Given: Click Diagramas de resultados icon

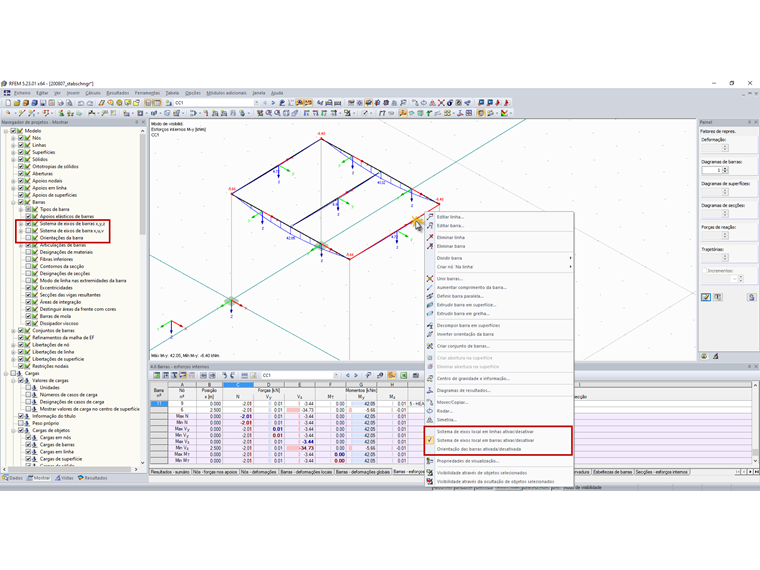Looking at the screenshot, I should 430,390.
